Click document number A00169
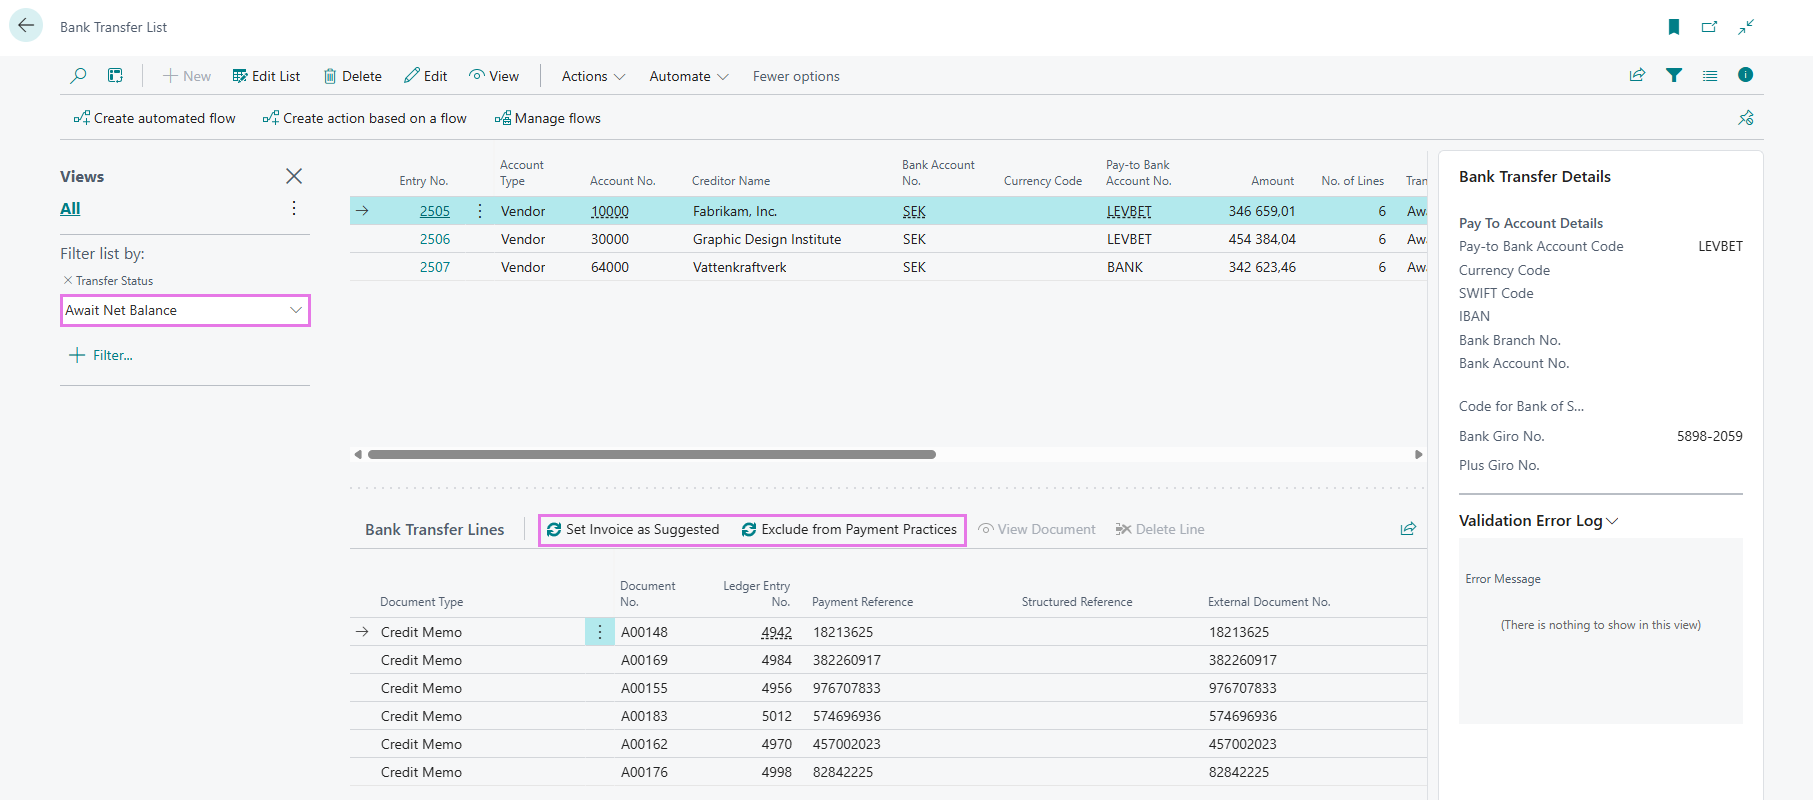The height and width of the screenshot is (800, 1813). pos(644,660)
